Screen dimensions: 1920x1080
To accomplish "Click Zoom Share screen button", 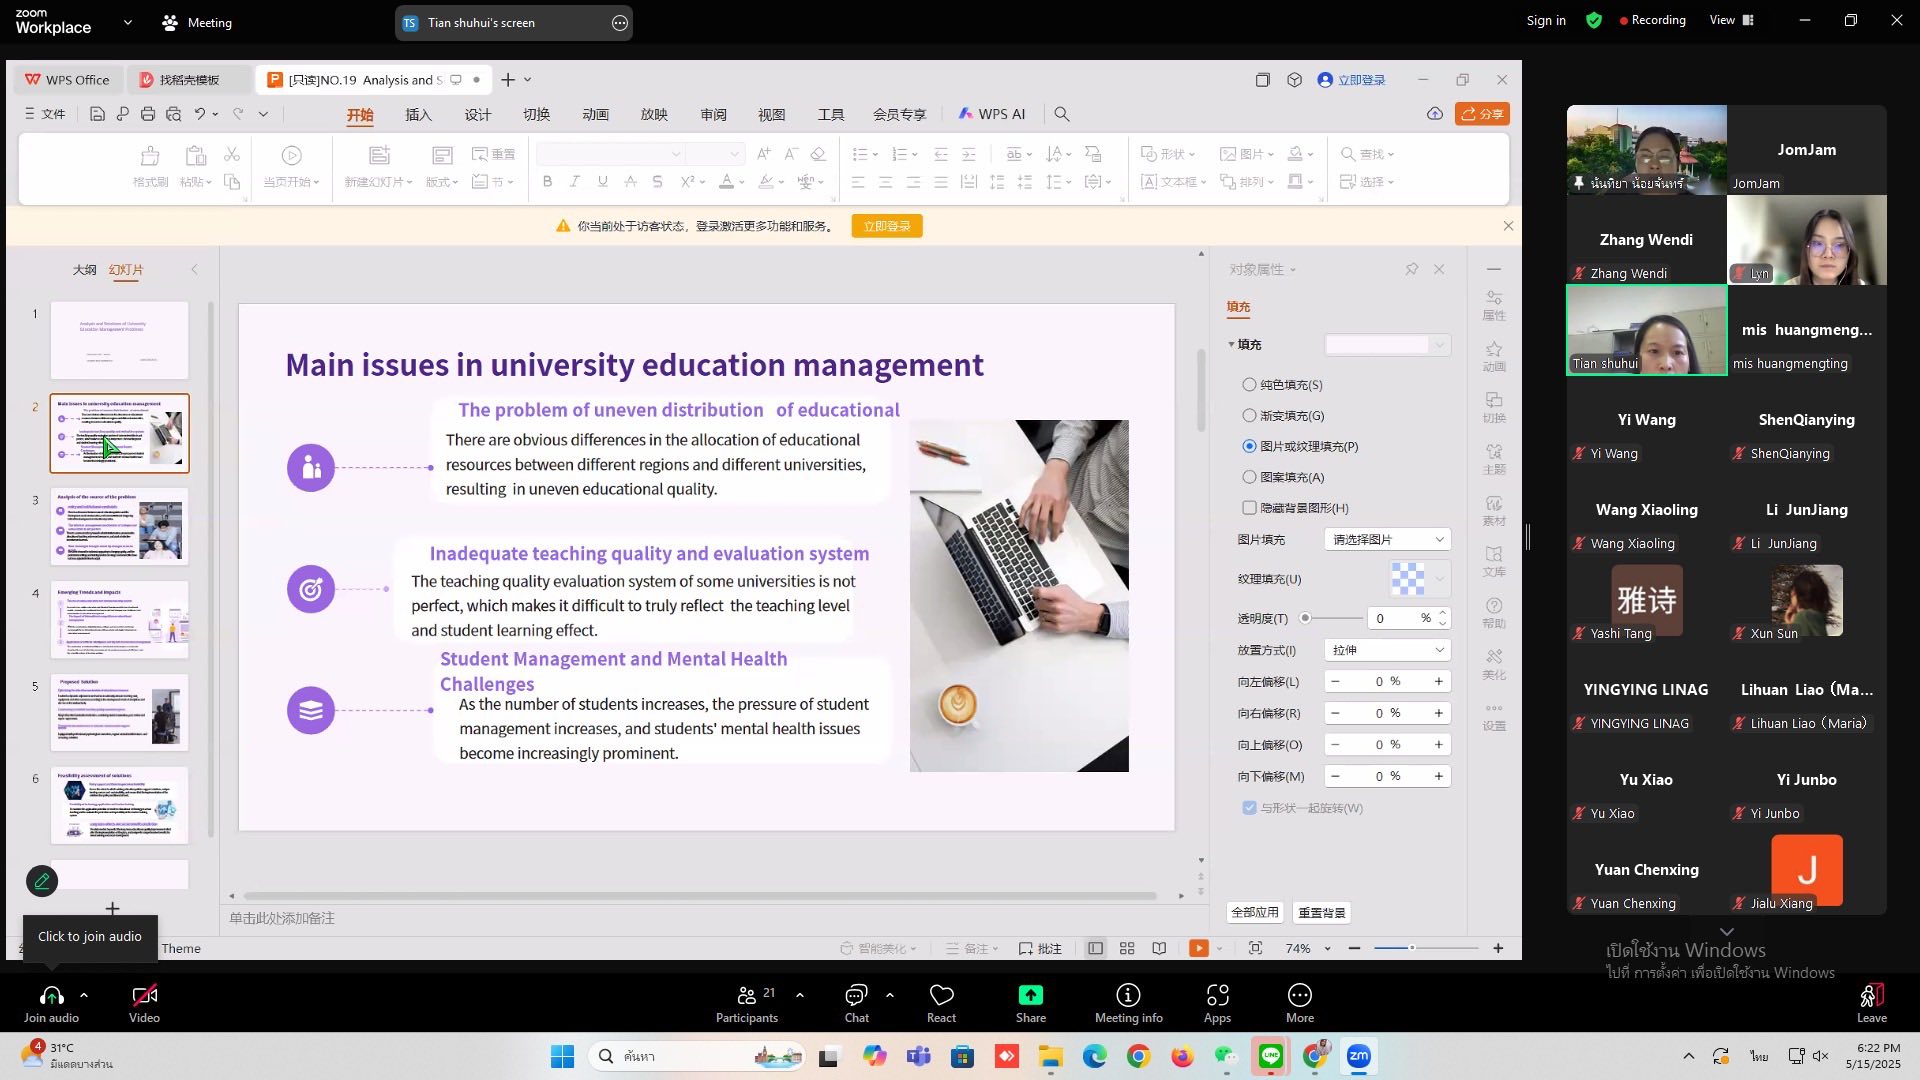I will [x=1031, y=1003].
